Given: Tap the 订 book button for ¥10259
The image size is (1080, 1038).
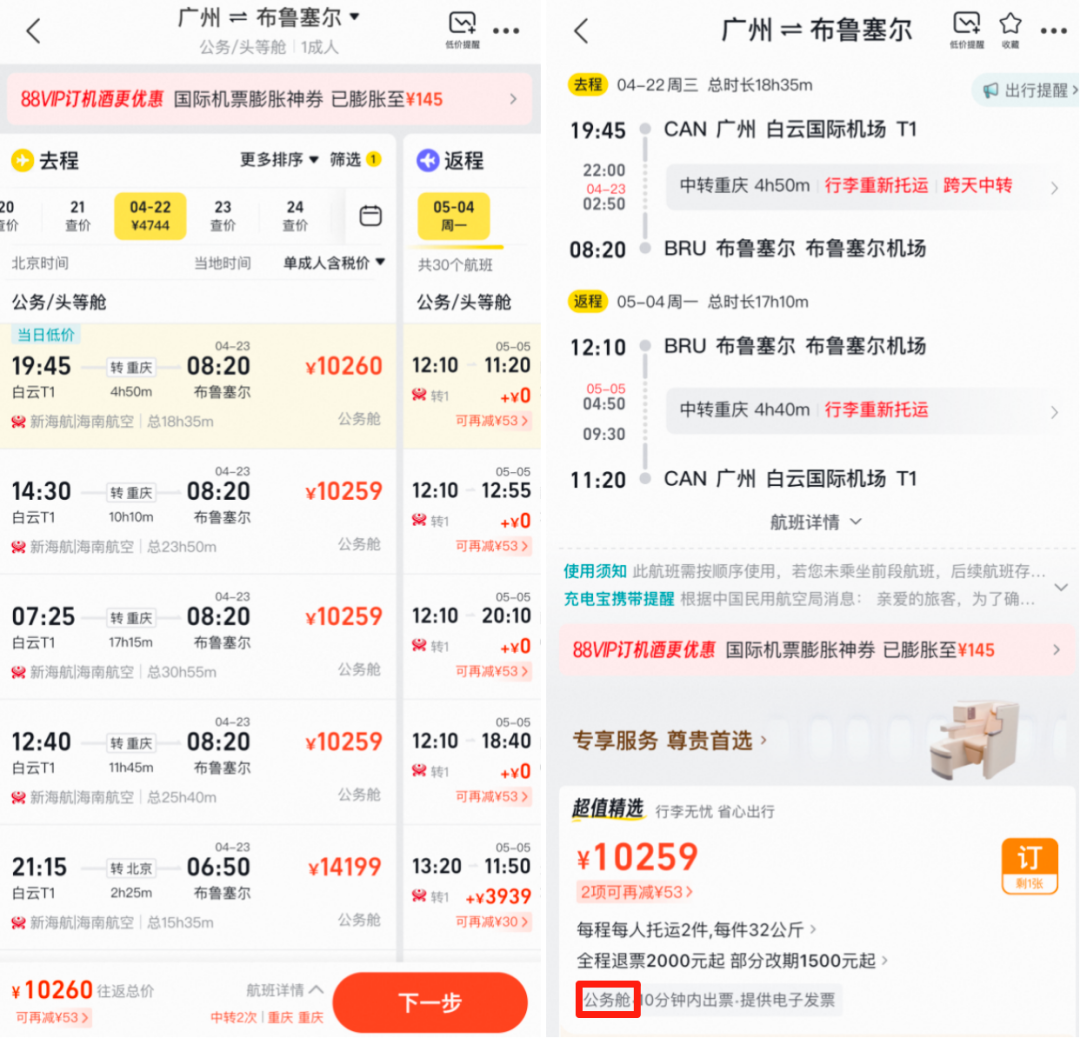Looking at the screenshot, I should click(x=1030, y=864).
